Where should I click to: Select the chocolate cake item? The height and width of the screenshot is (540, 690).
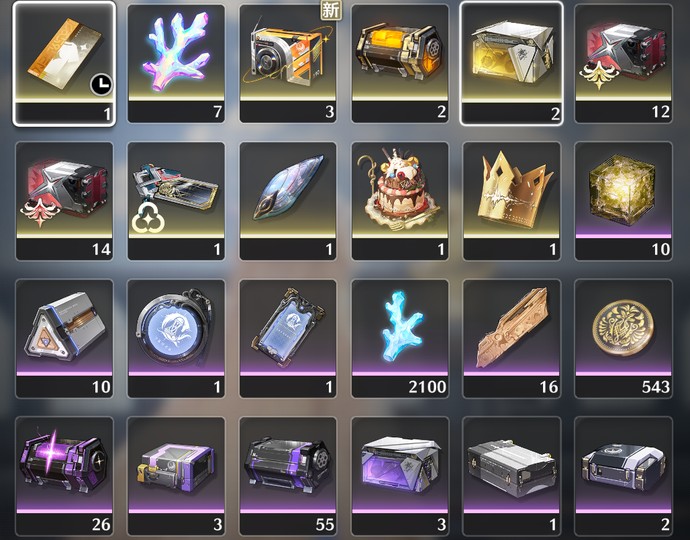click(400, 201)
